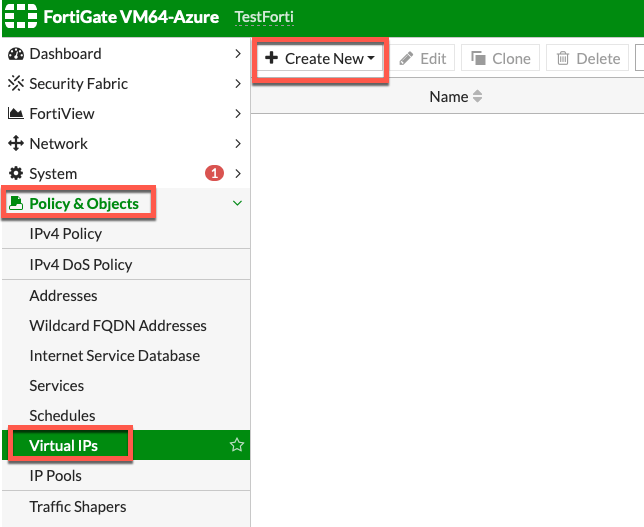Image resolution: width=644 pixels, height=527 pixels.
Task: Click the Delete trash button
Action: pyautogui.click(x=587, y=58)
